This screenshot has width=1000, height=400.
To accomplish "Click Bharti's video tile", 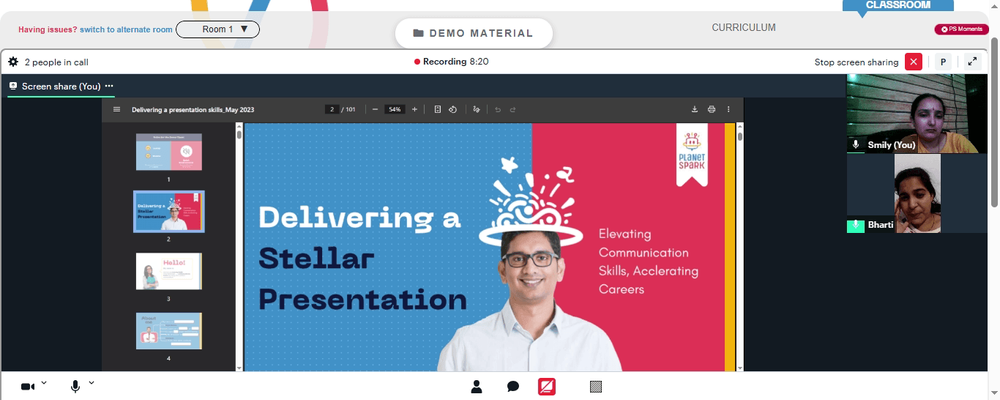I will coord(916,193).
